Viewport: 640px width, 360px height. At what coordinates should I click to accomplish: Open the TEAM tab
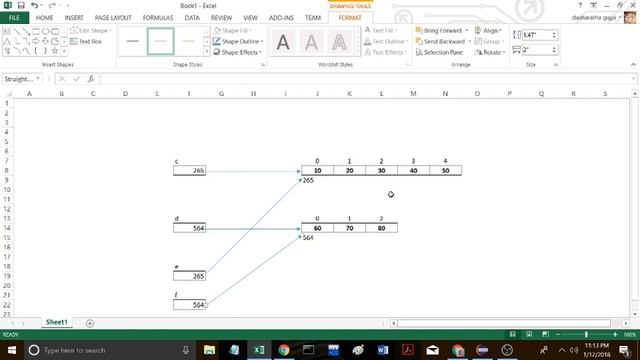[x=313, y=18]
